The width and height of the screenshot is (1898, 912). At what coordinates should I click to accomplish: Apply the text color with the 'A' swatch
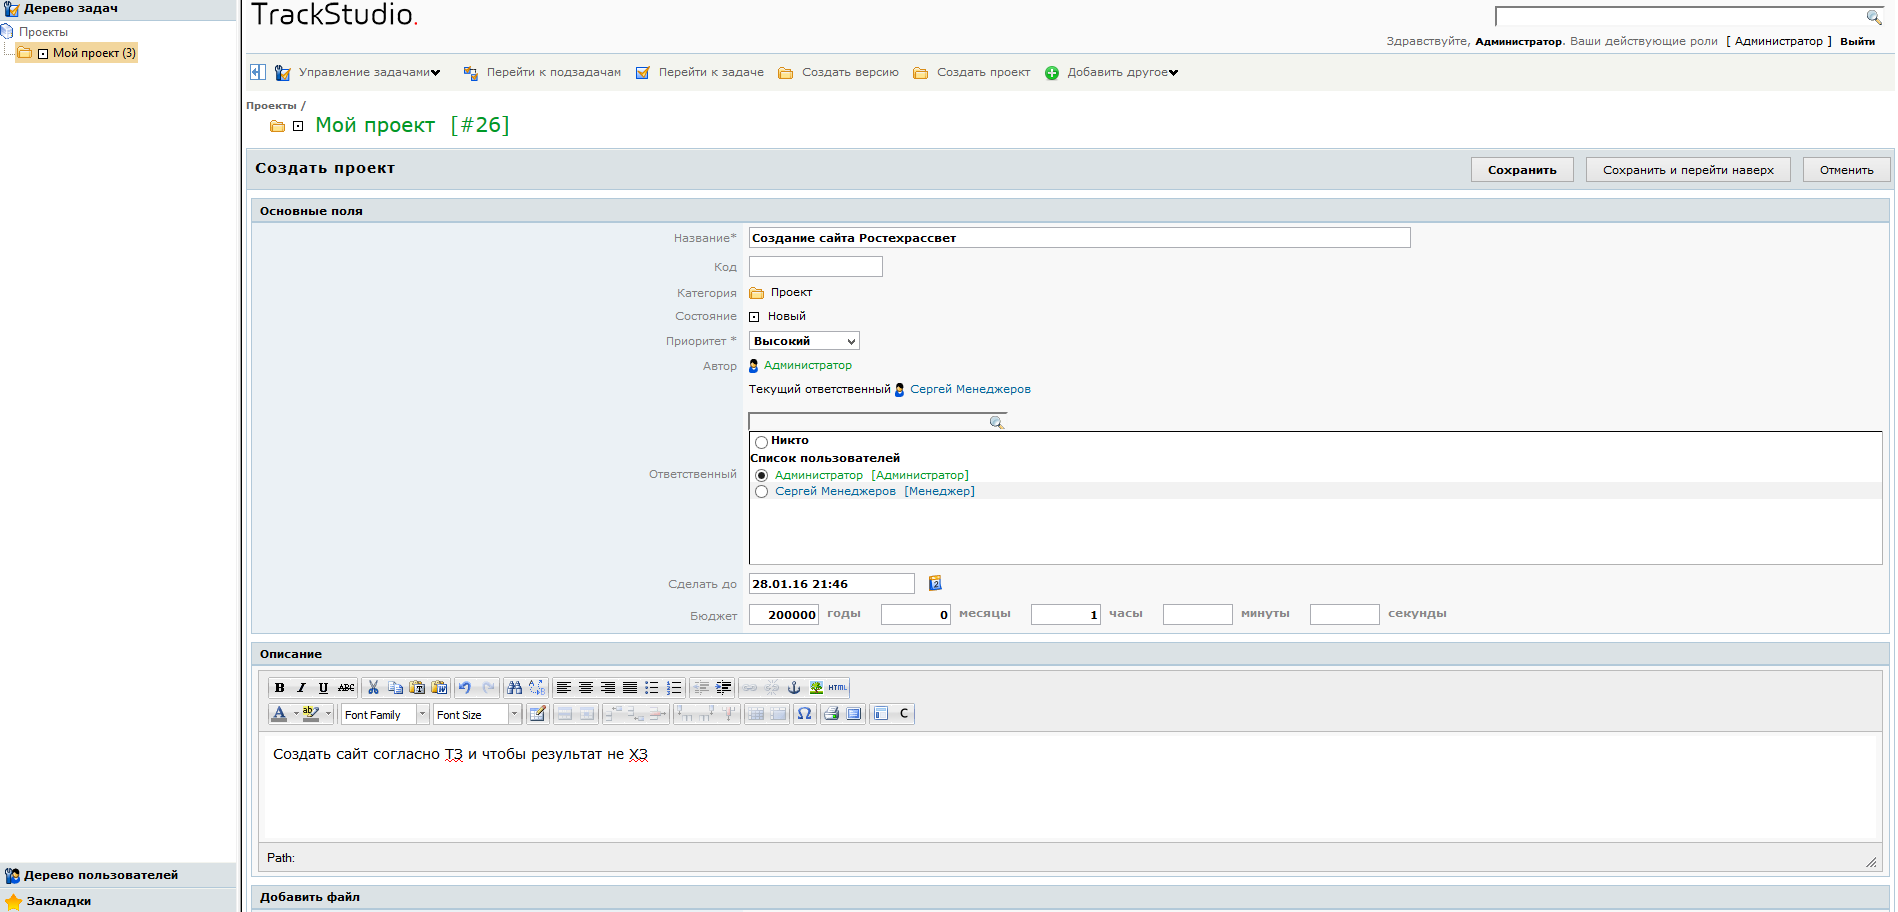(x=280, y=714)
